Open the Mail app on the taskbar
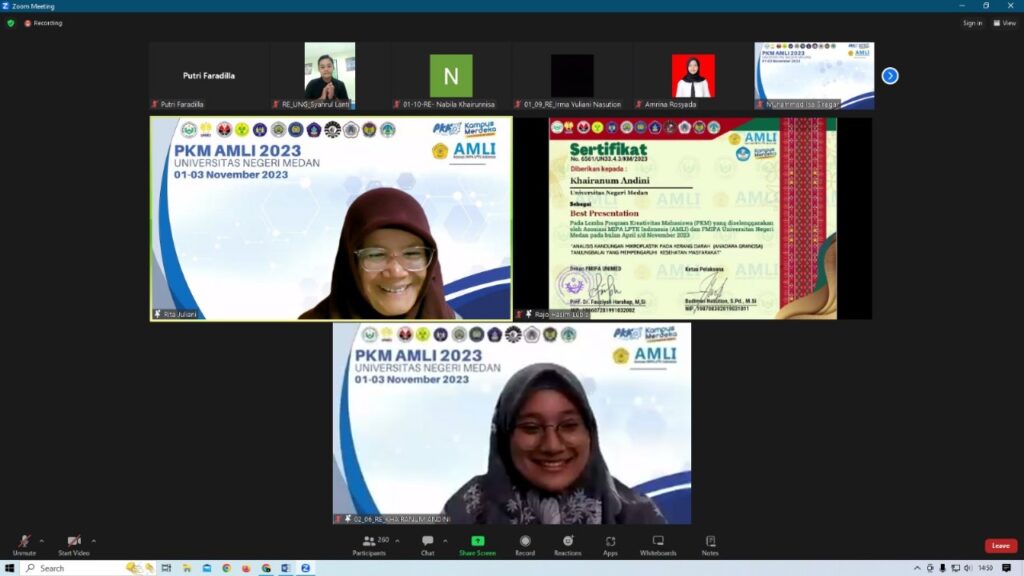The image size is (1024, 576). coord(207,568)
